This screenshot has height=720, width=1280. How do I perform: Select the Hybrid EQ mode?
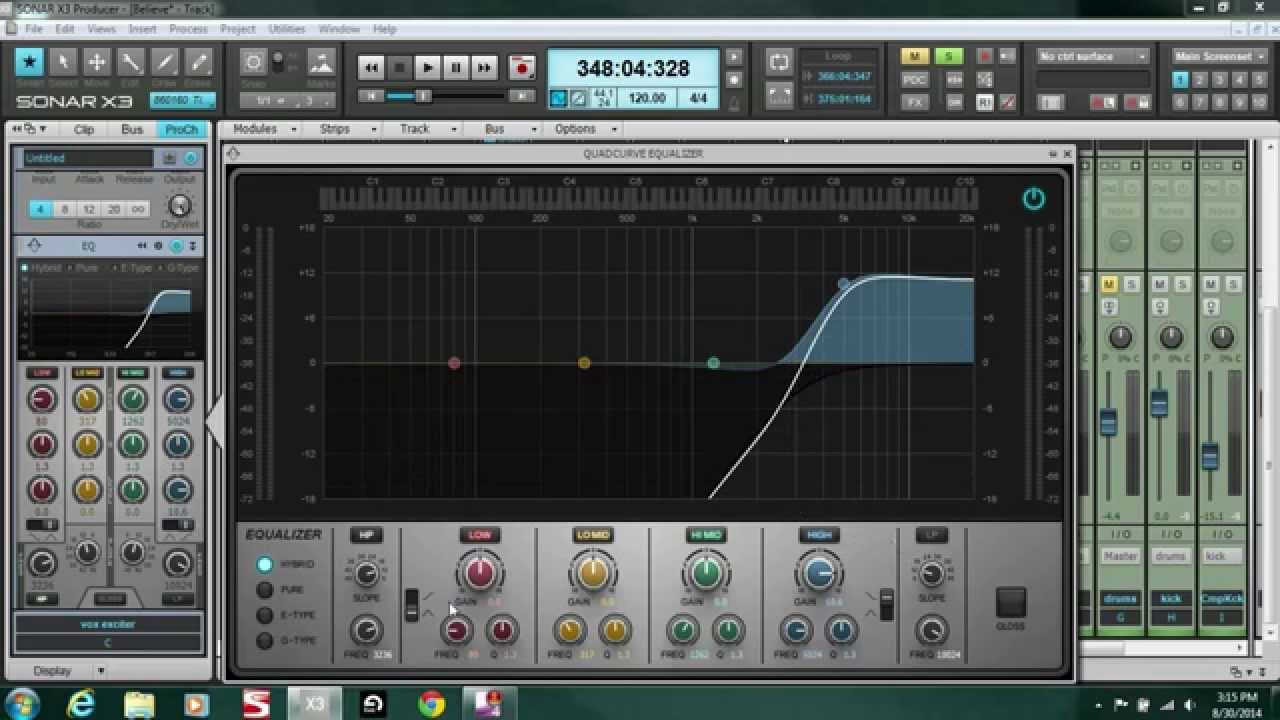265,564
